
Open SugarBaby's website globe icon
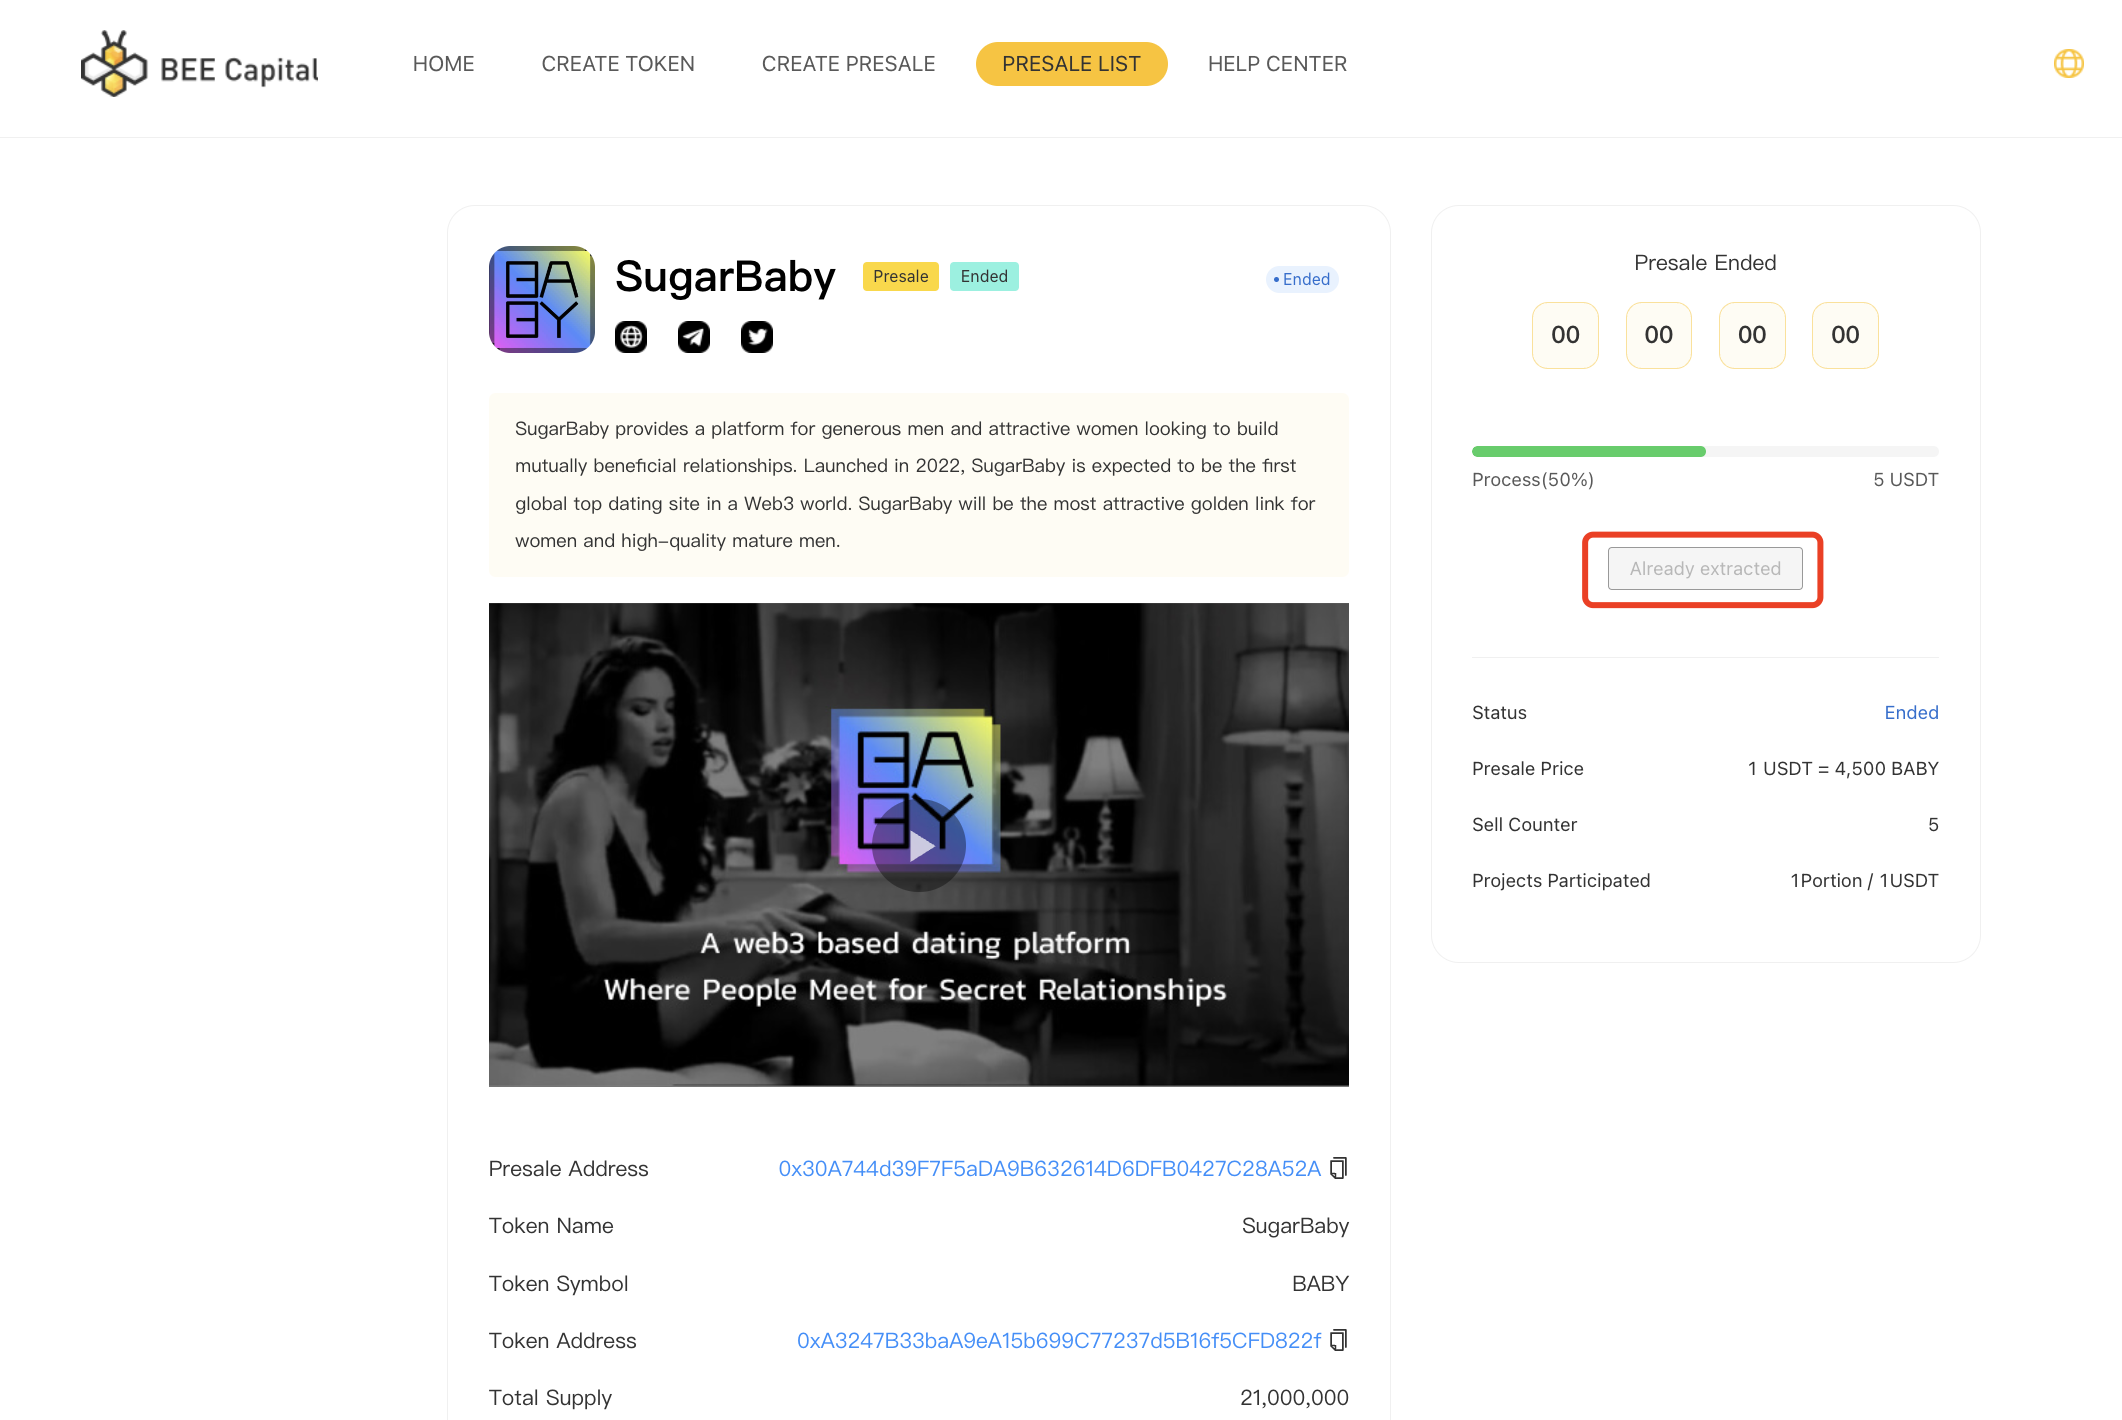tap(631, 337)
